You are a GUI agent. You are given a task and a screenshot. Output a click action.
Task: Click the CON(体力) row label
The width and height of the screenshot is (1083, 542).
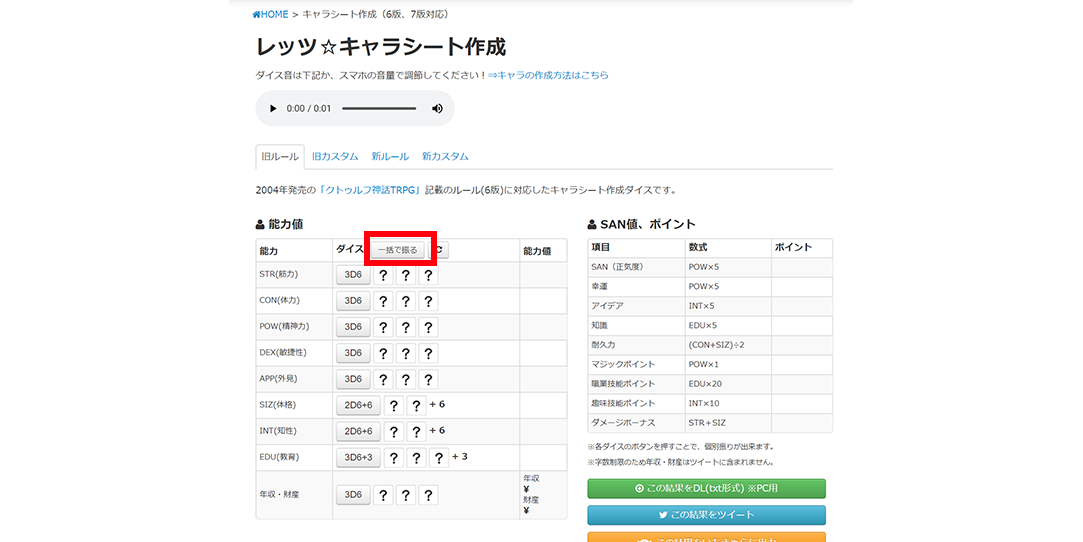pos(280,300)
